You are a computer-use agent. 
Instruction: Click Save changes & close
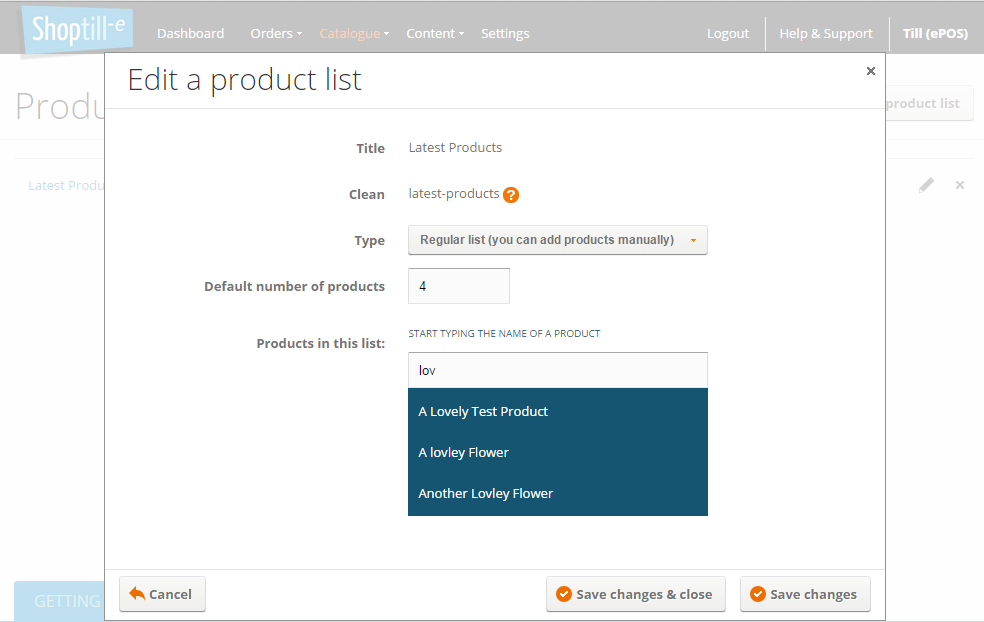(636, 594)
